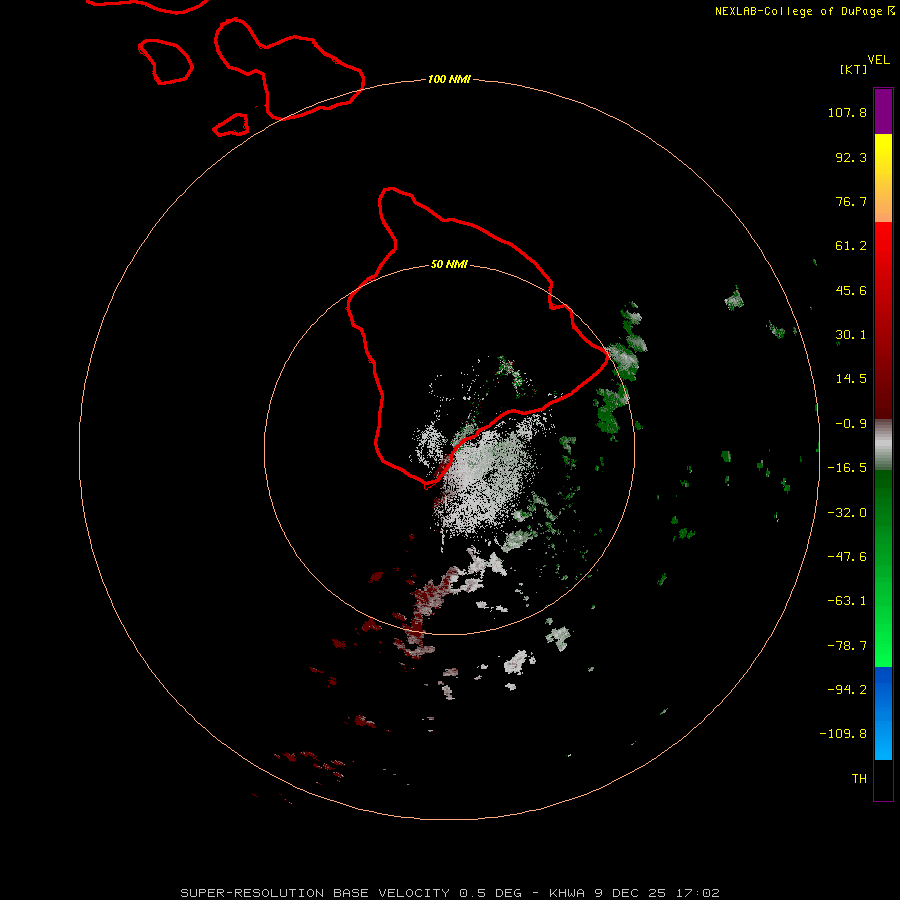Screen dimensions: 900x900
Task: Click the SUPER-RESOLUTION BASE VELOCITY footer caption
Action: pos(450,893)
